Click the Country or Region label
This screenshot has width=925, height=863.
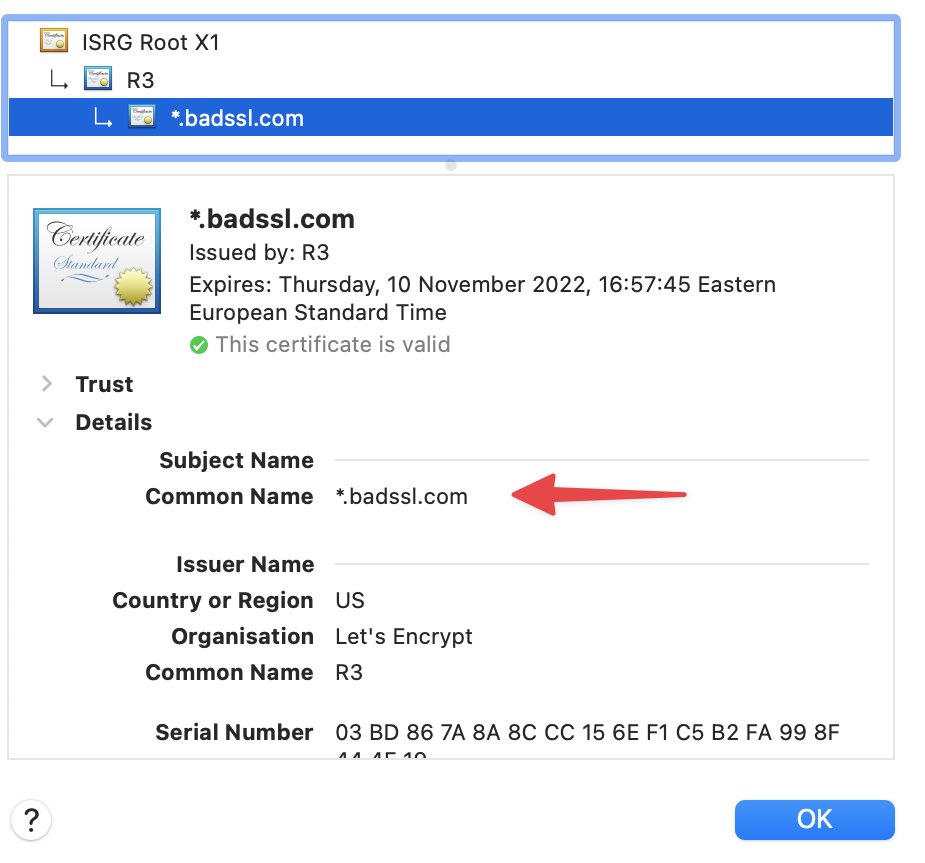(x=213, y=601)
